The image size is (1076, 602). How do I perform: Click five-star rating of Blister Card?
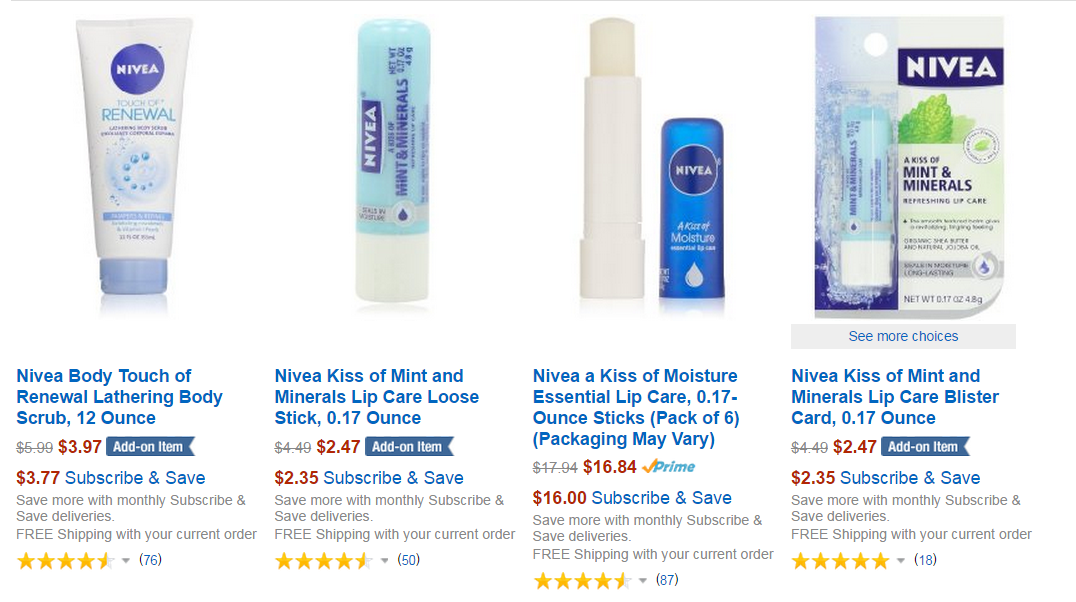[x=839, y=561]
